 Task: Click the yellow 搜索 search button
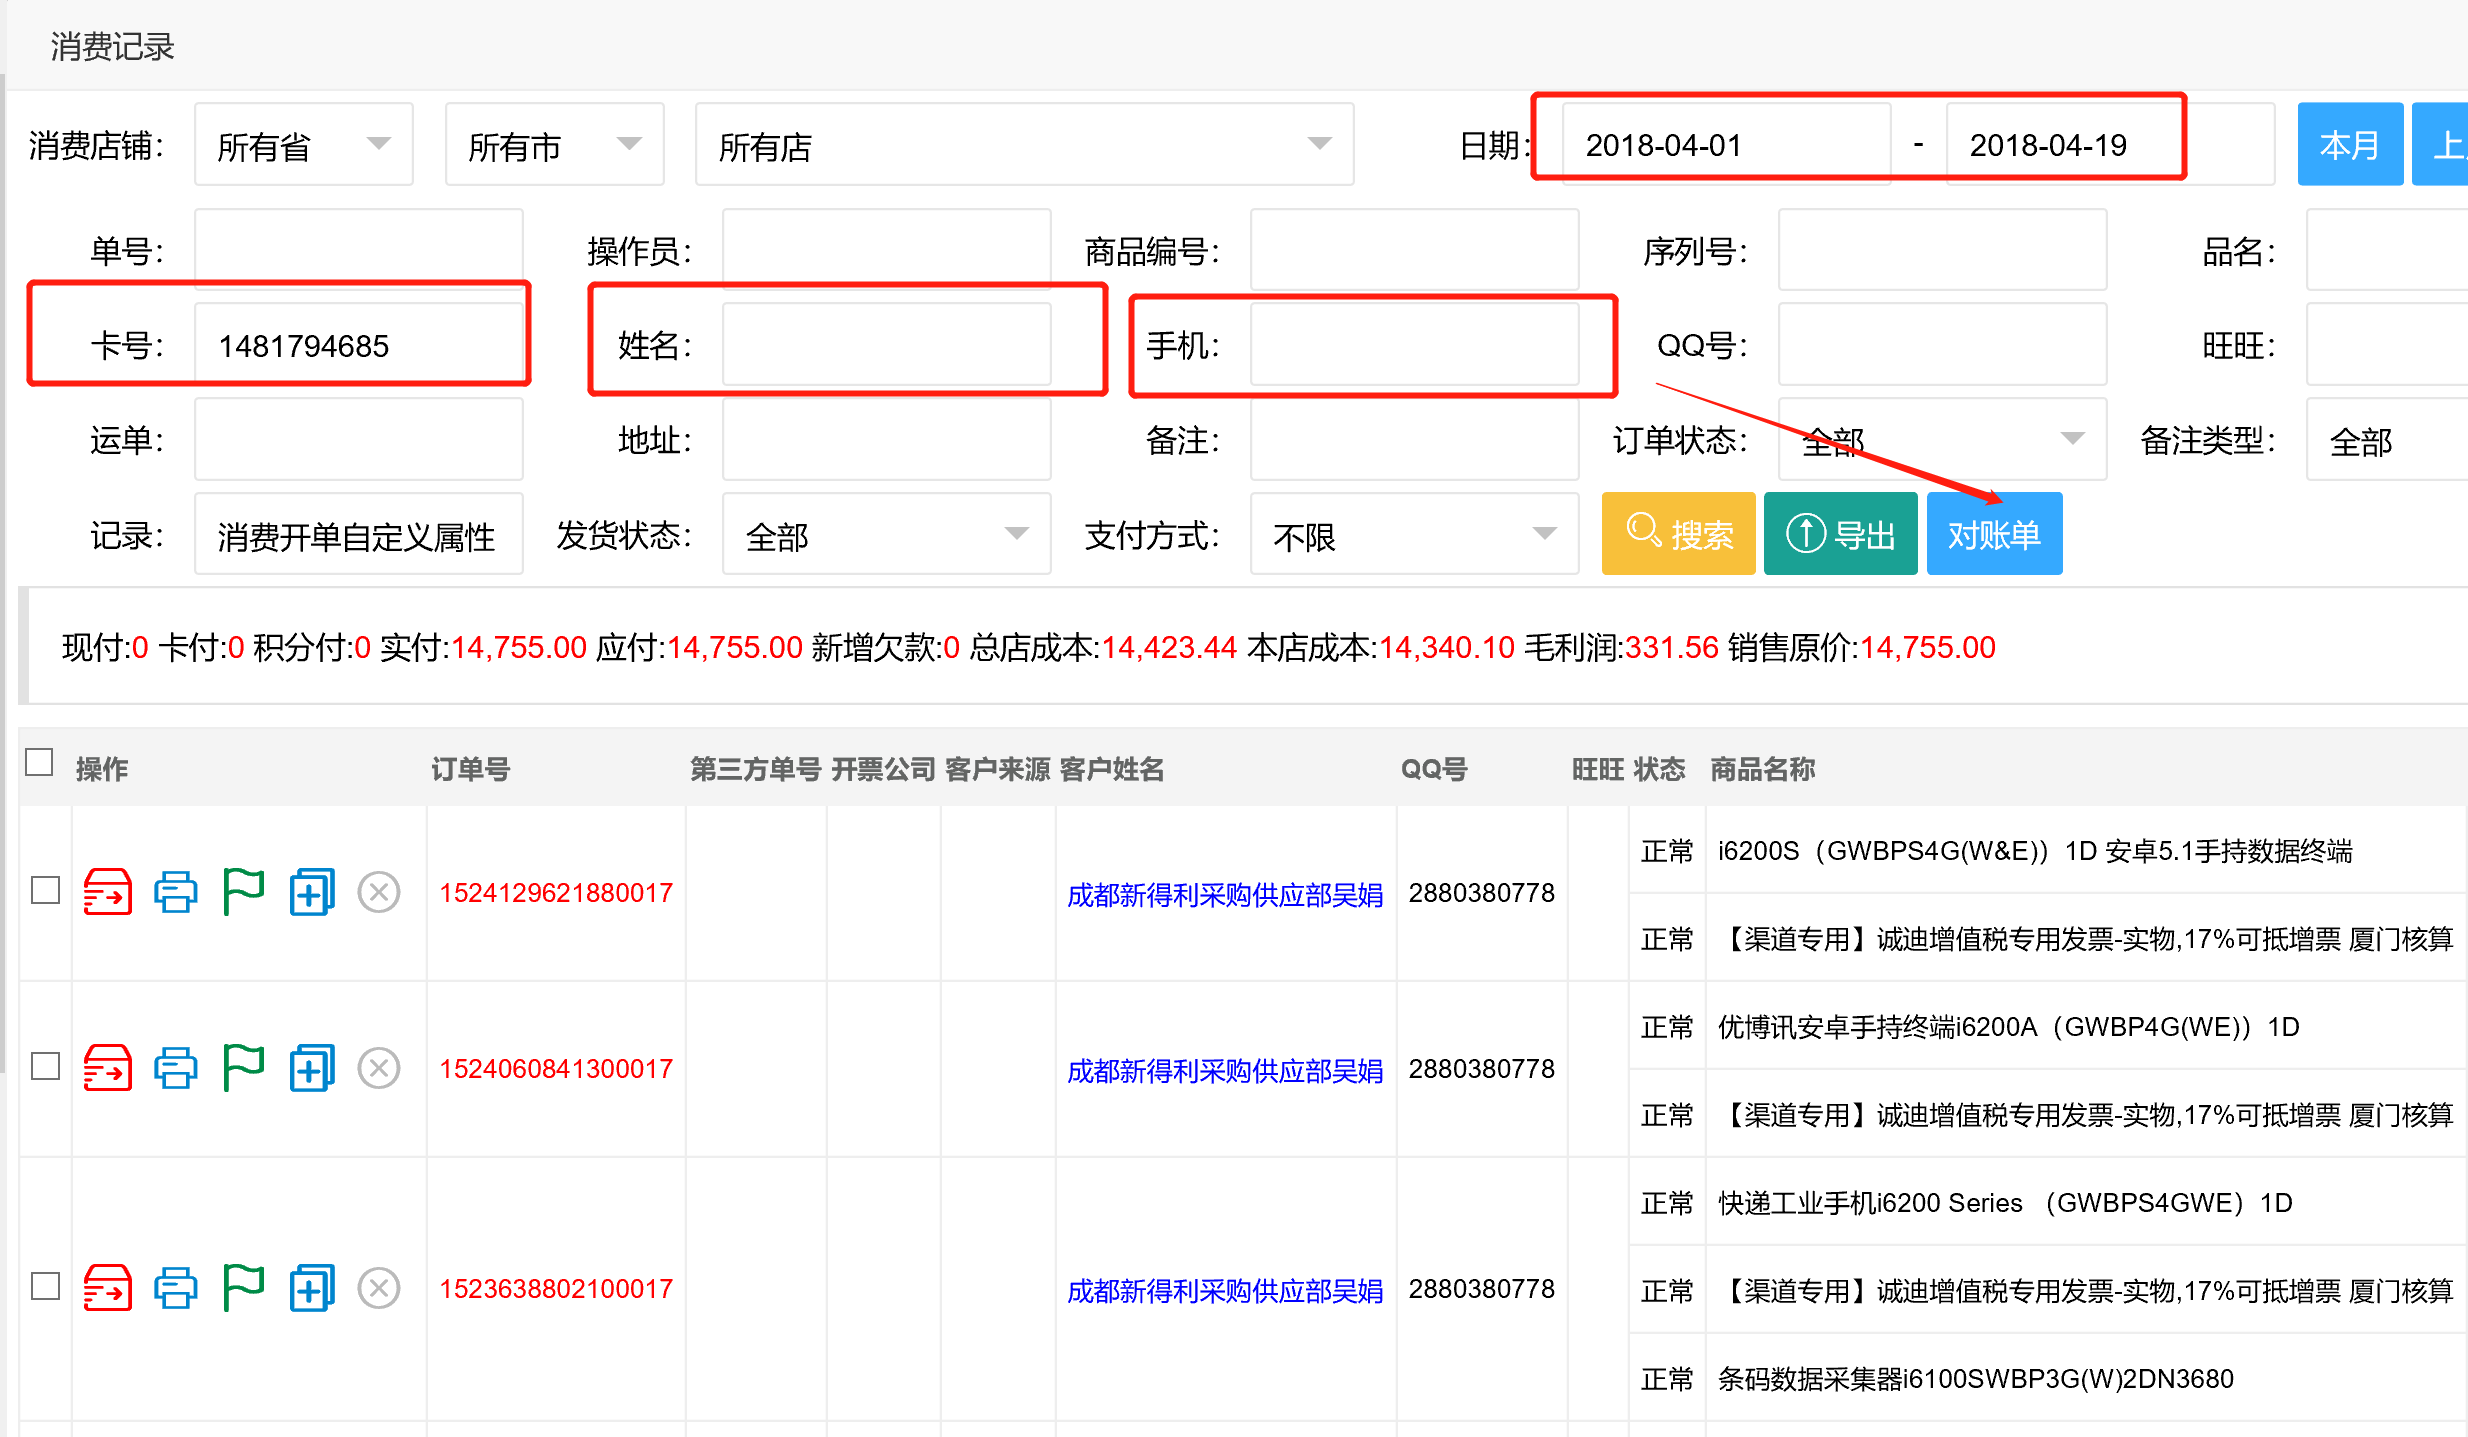1679,534
